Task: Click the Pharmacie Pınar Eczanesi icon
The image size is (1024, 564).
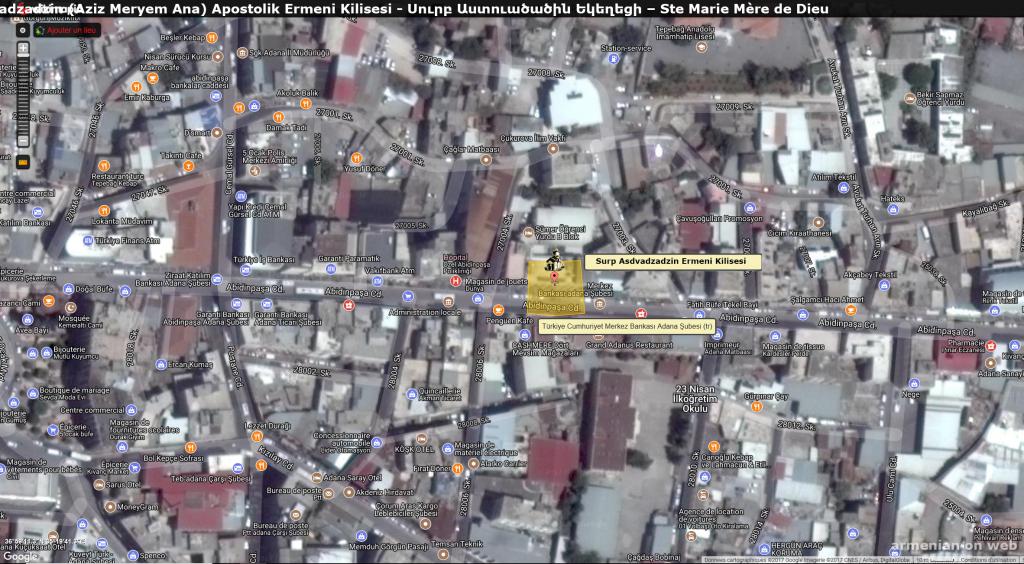Action: 991,346
